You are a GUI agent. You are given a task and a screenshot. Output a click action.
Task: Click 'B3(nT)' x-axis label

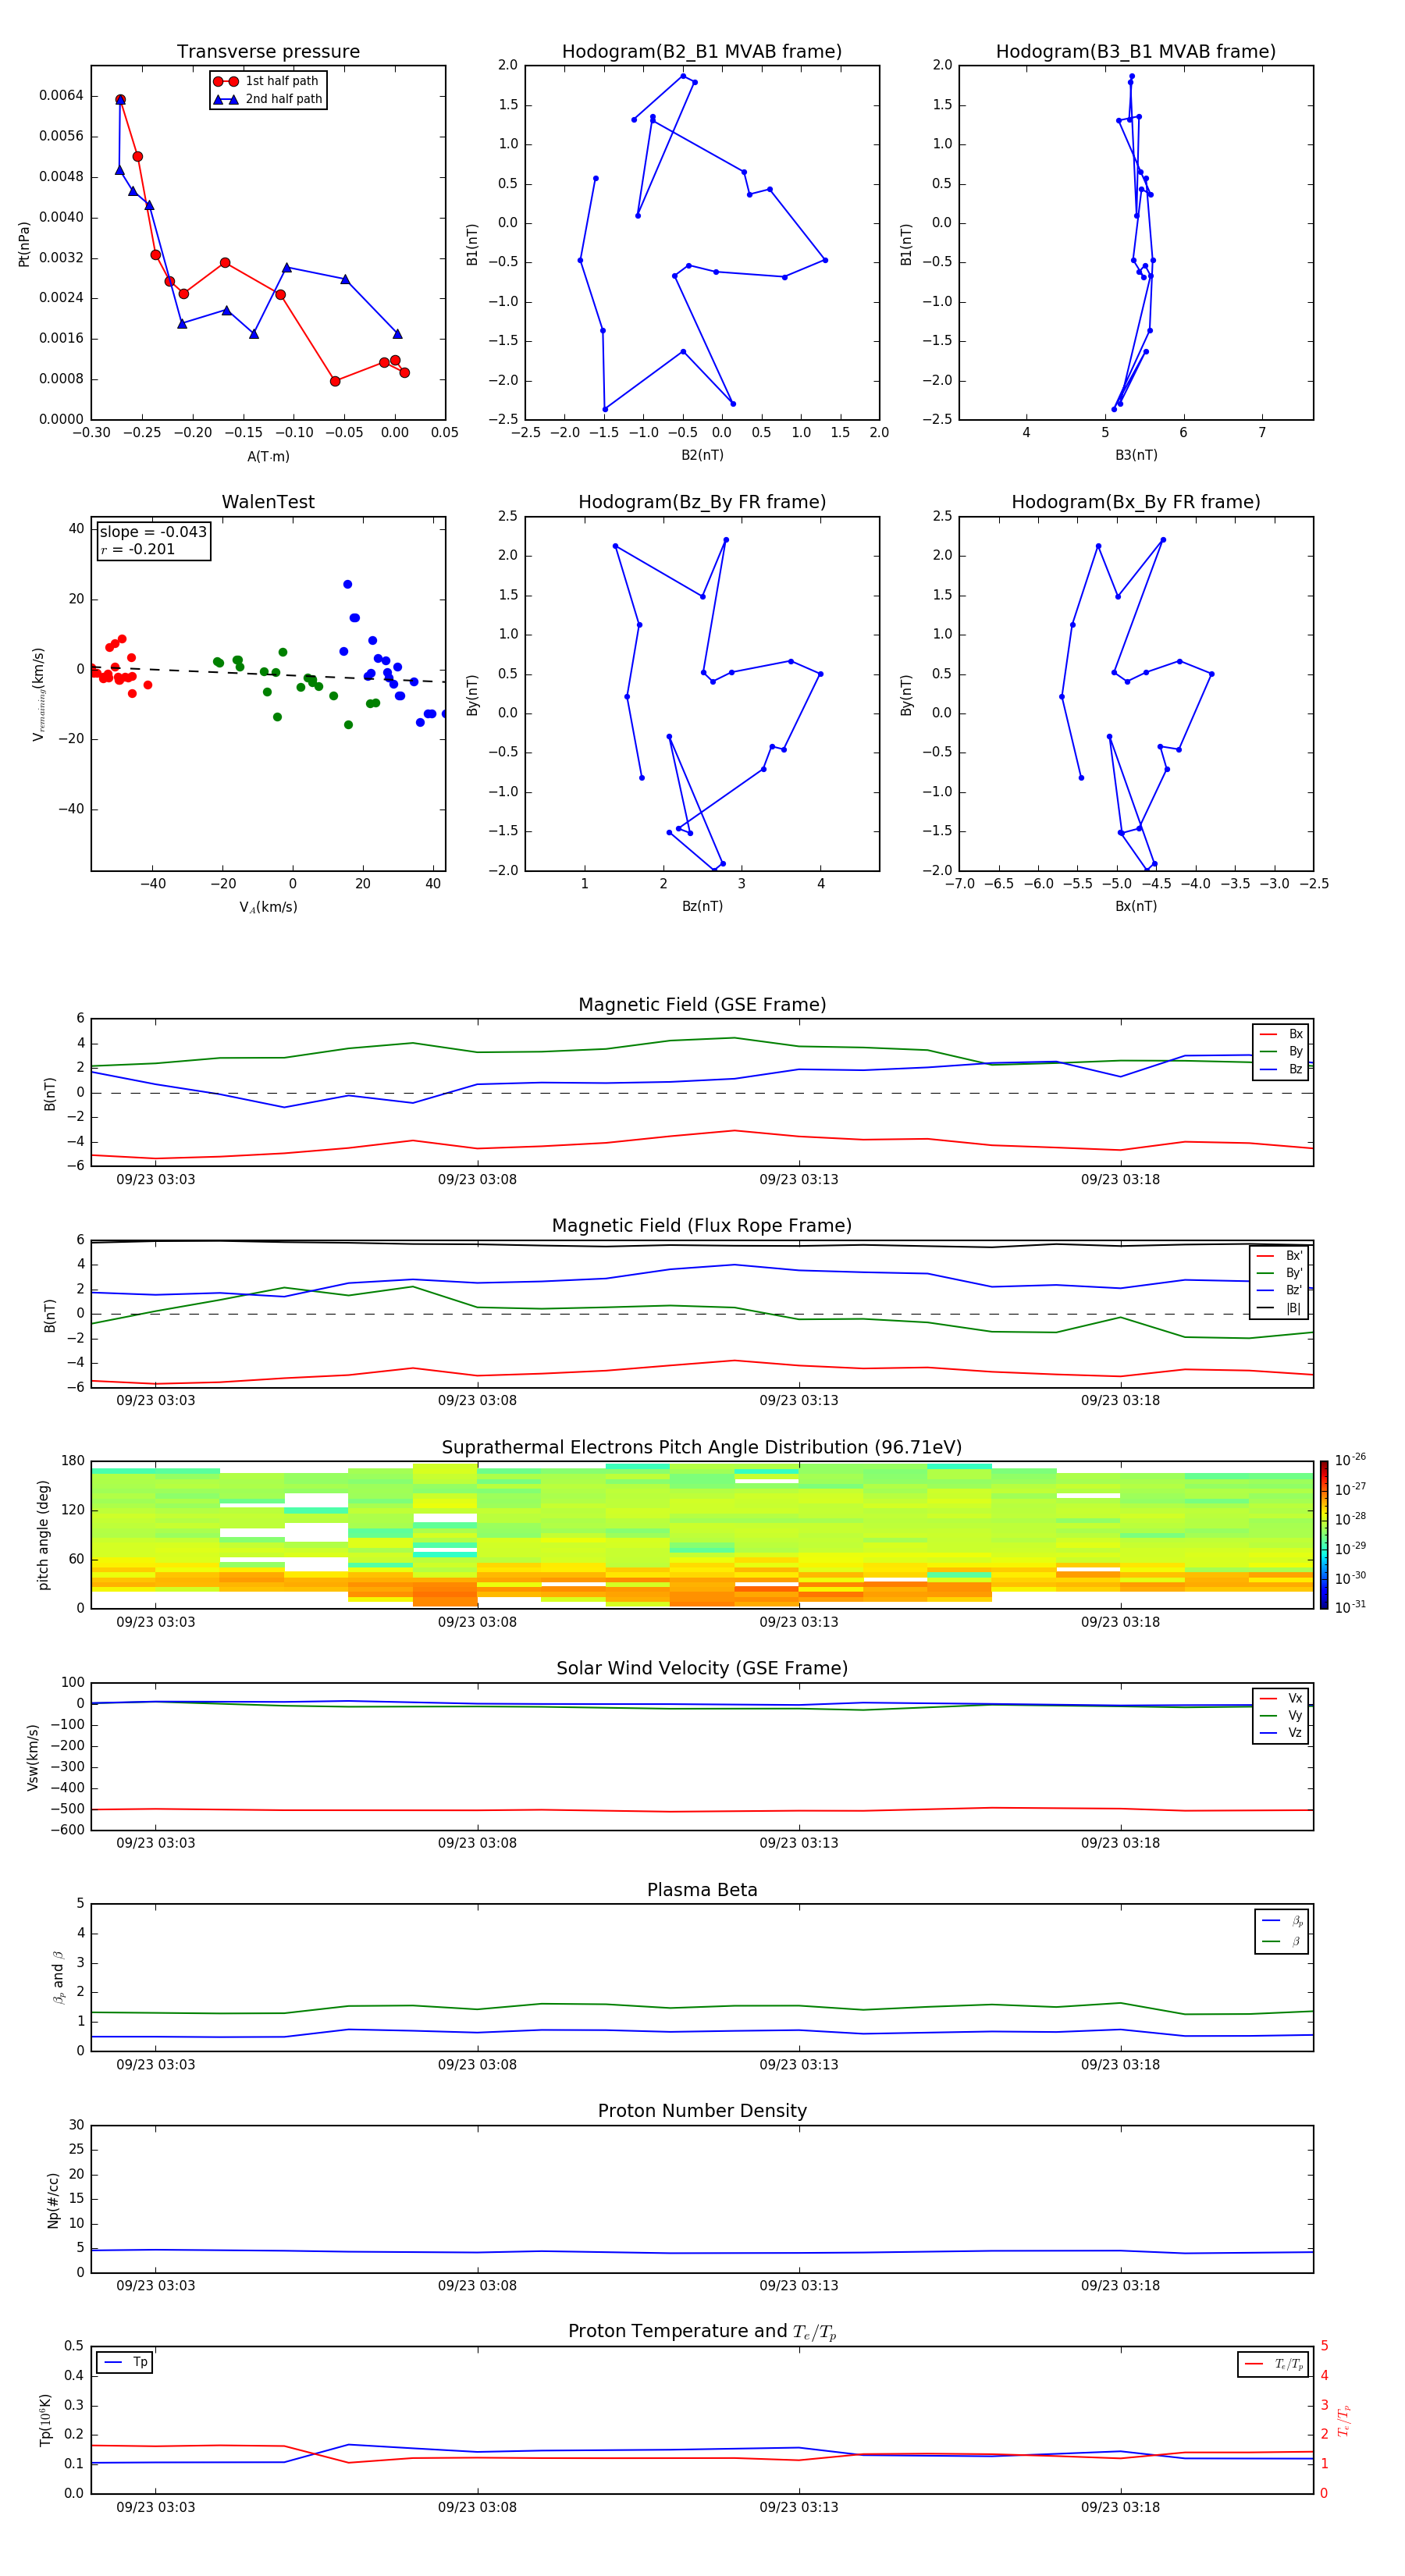1136,455
